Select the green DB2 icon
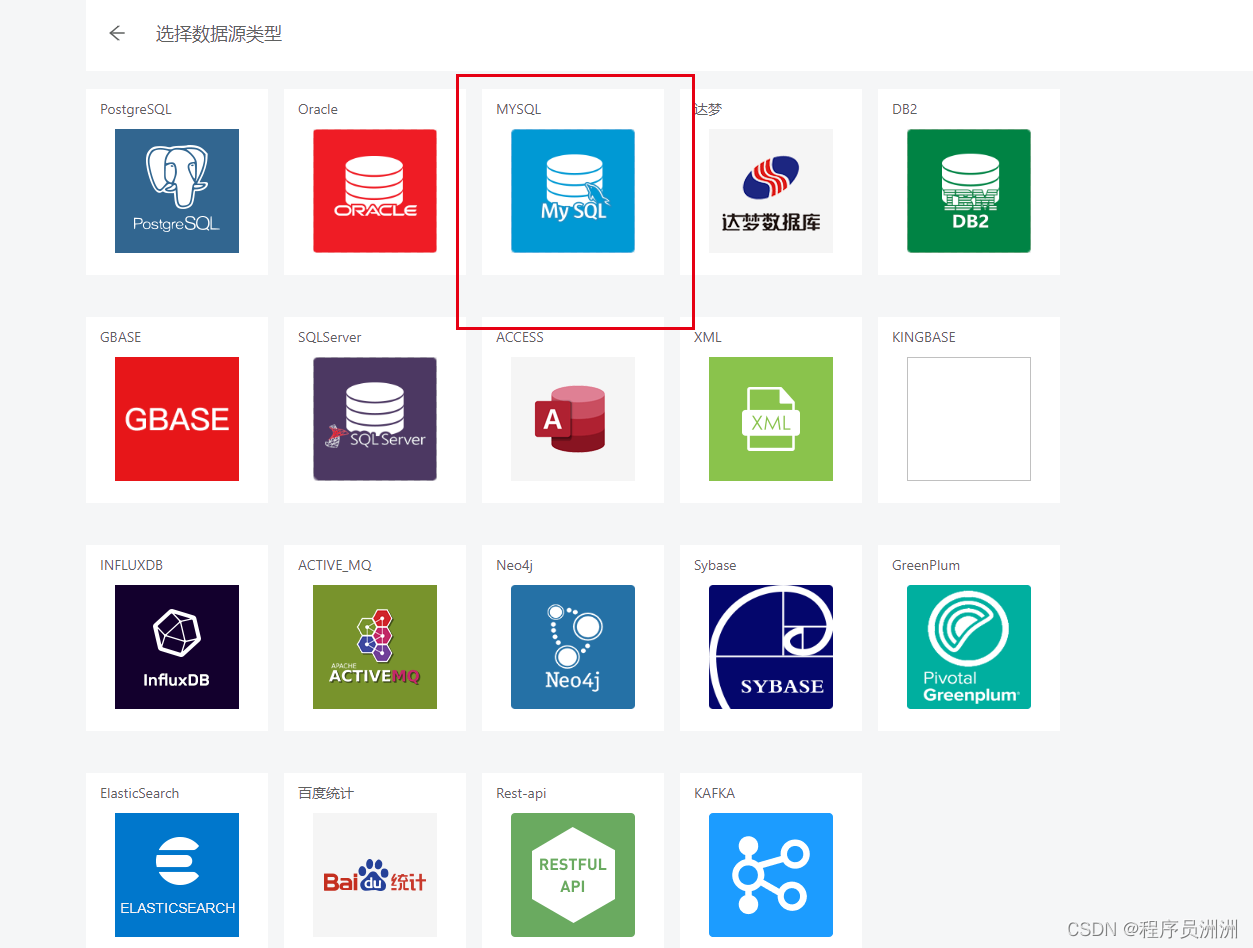 click(969, 191)
